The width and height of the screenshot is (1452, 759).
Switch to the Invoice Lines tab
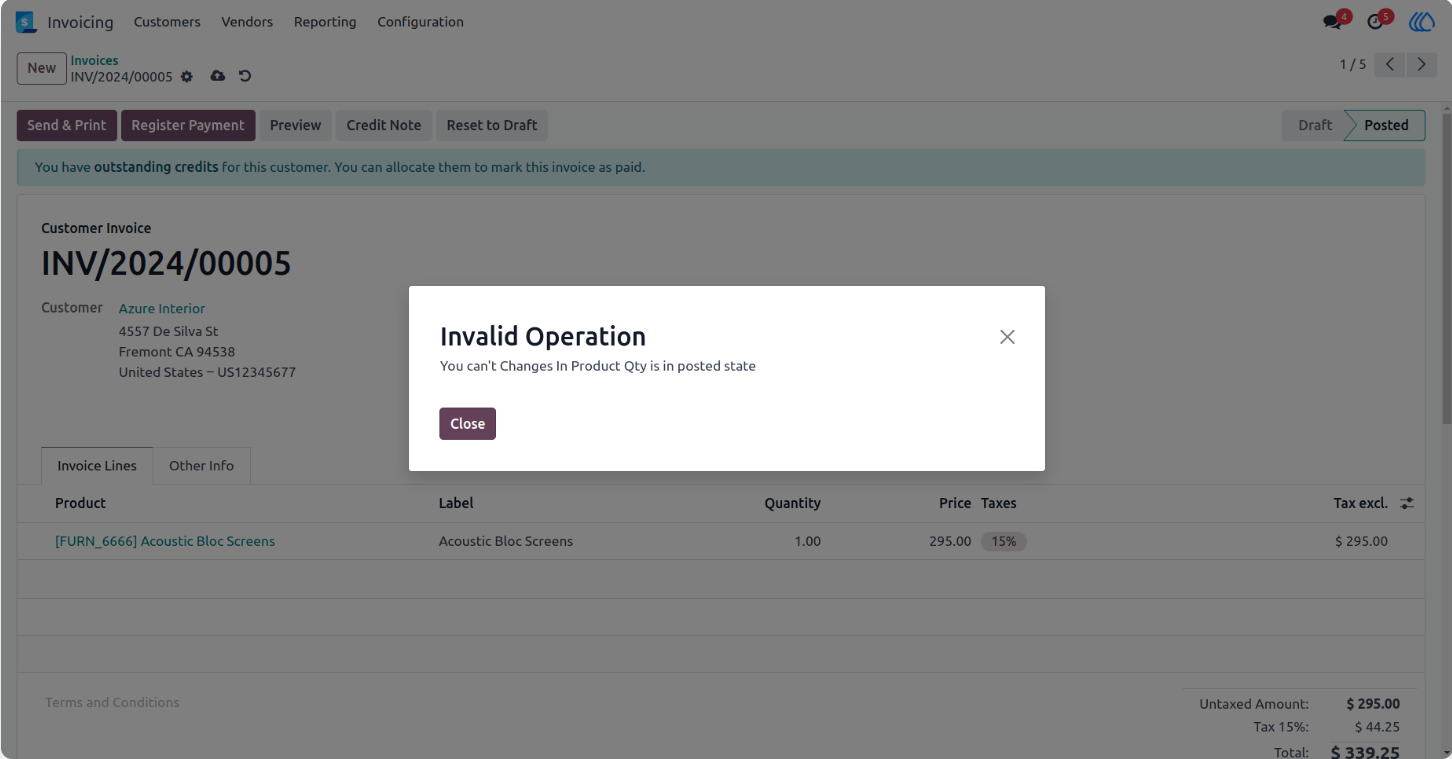[97, 466]
